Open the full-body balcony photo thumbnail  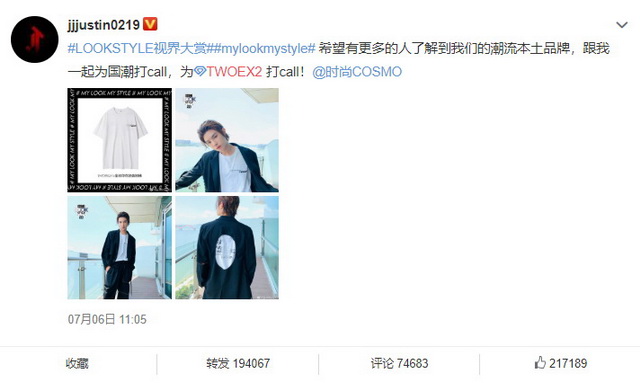pyautogui.click(x=120, y=247)
